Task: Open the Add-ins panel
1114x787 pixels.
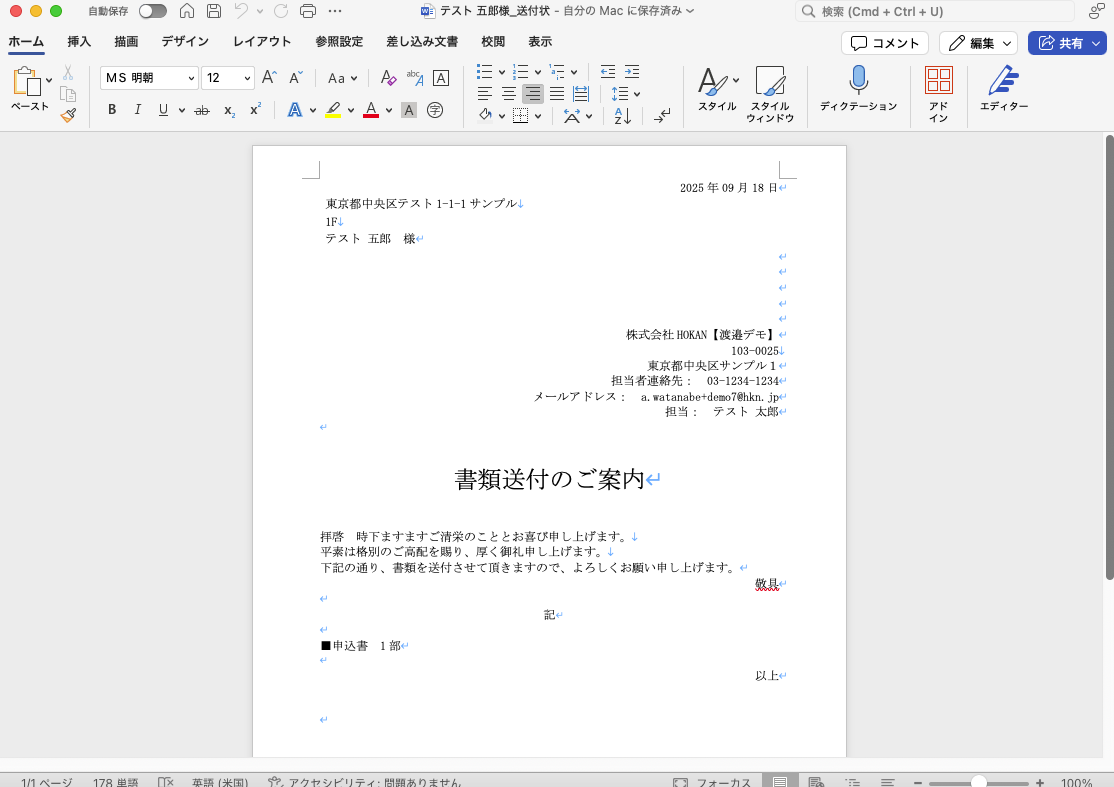Action: 938,88
